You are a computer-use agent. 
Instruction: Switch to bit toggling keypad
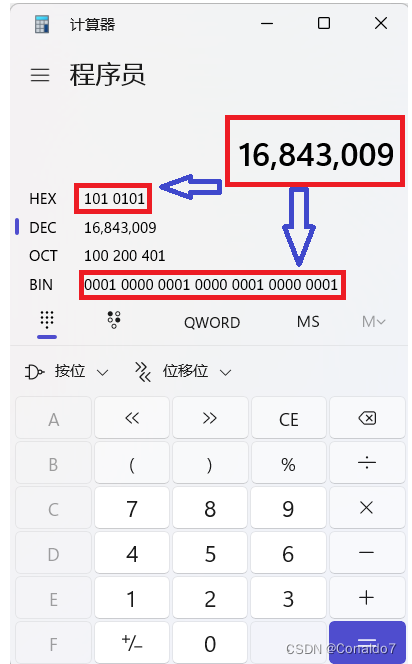click(114, 320)
